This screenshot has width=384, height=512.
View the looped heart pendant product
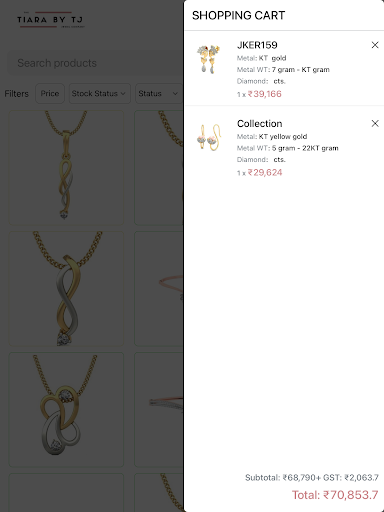tap(66, 409)
